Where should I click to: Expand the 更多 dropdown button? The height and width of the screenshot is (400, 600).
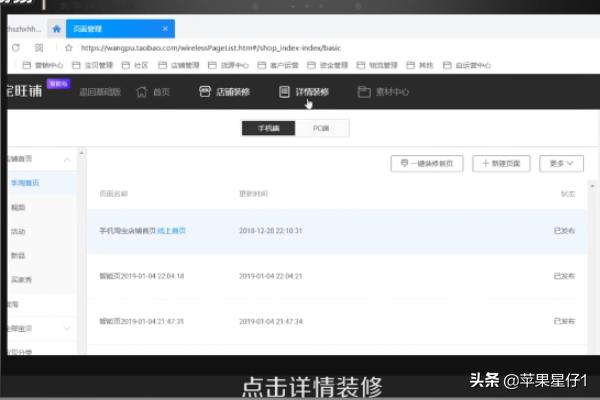click(560, 163)
